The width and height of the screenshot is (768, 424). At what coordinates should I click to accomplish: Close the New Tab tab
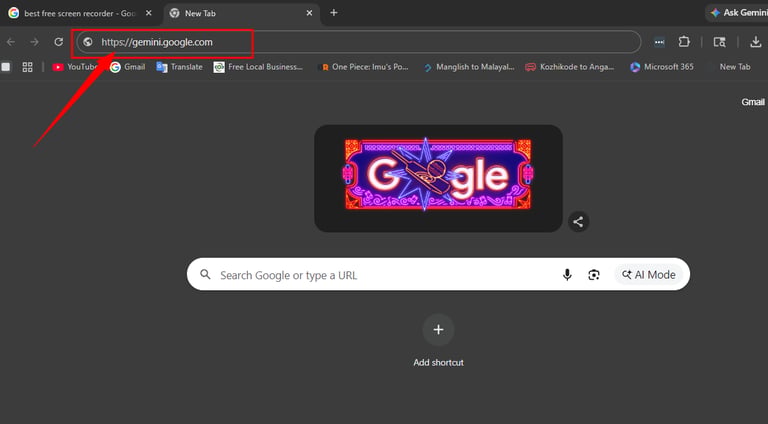309,13
